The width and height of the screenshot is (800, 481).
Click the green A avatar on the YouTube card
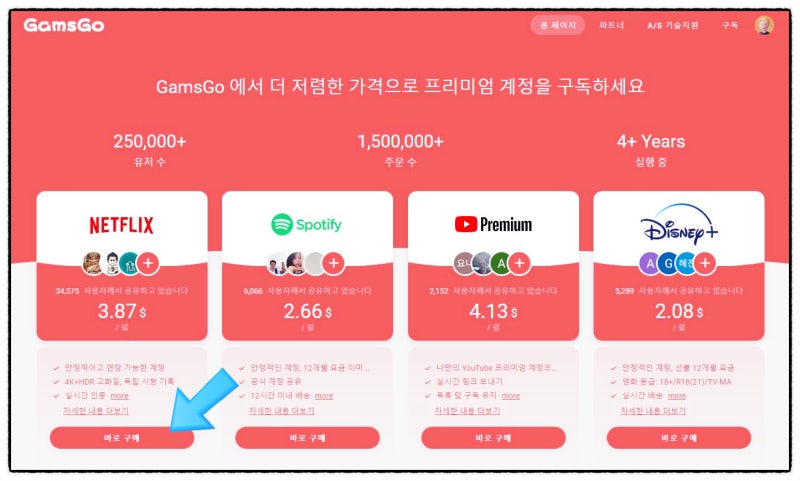(x=501, y=263)
